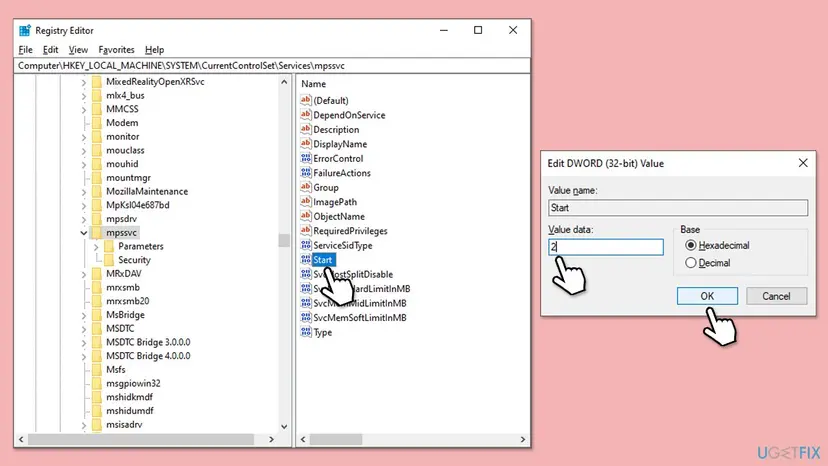
Task: Select the msgpiowin32 tree key
Action: [133, 384]
